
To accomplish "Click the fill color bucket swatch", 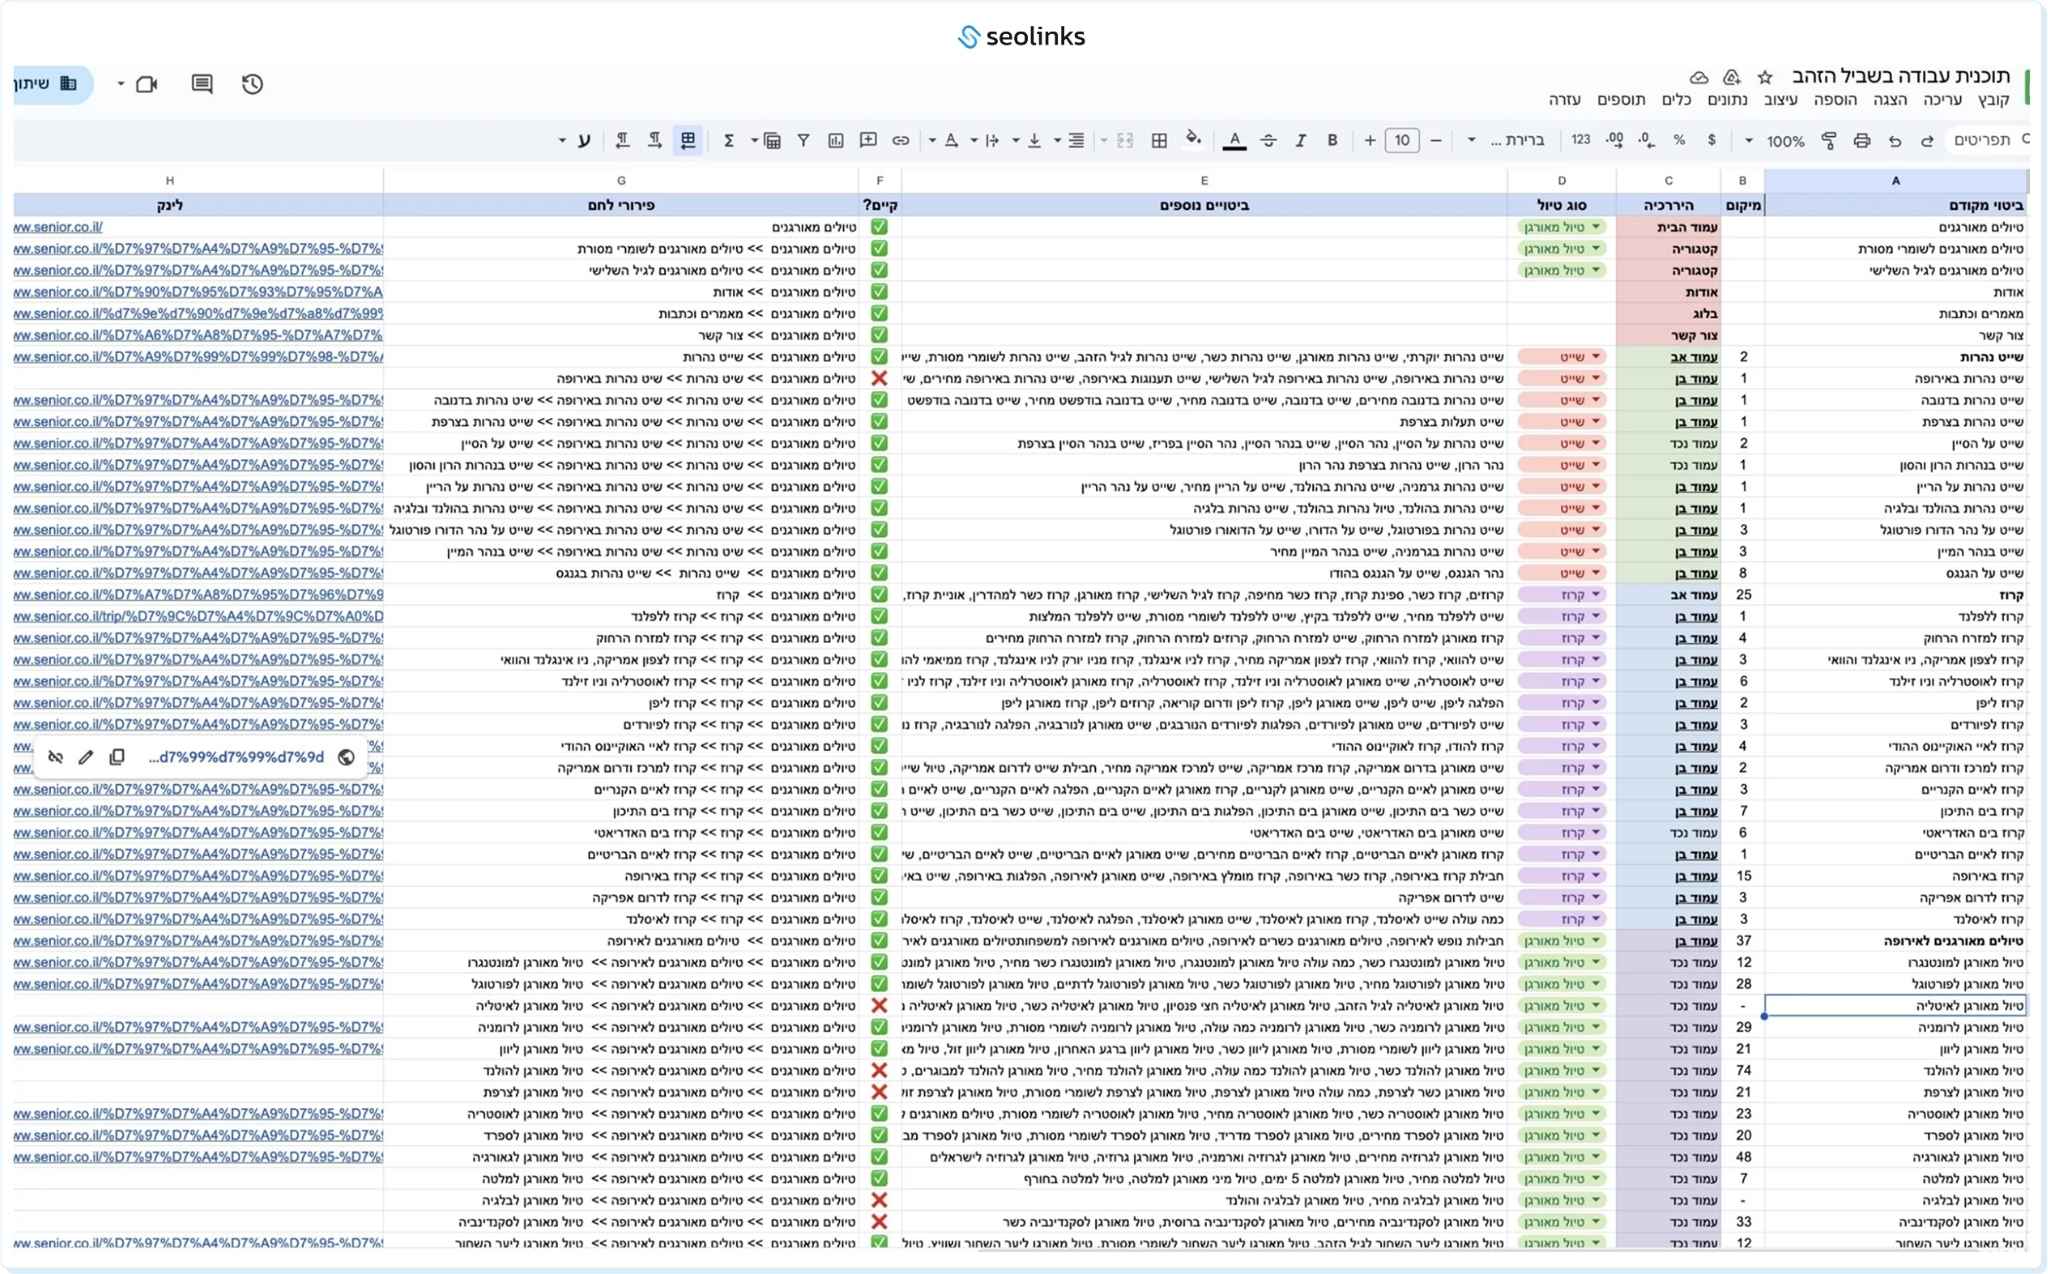I will point(1193,140).
